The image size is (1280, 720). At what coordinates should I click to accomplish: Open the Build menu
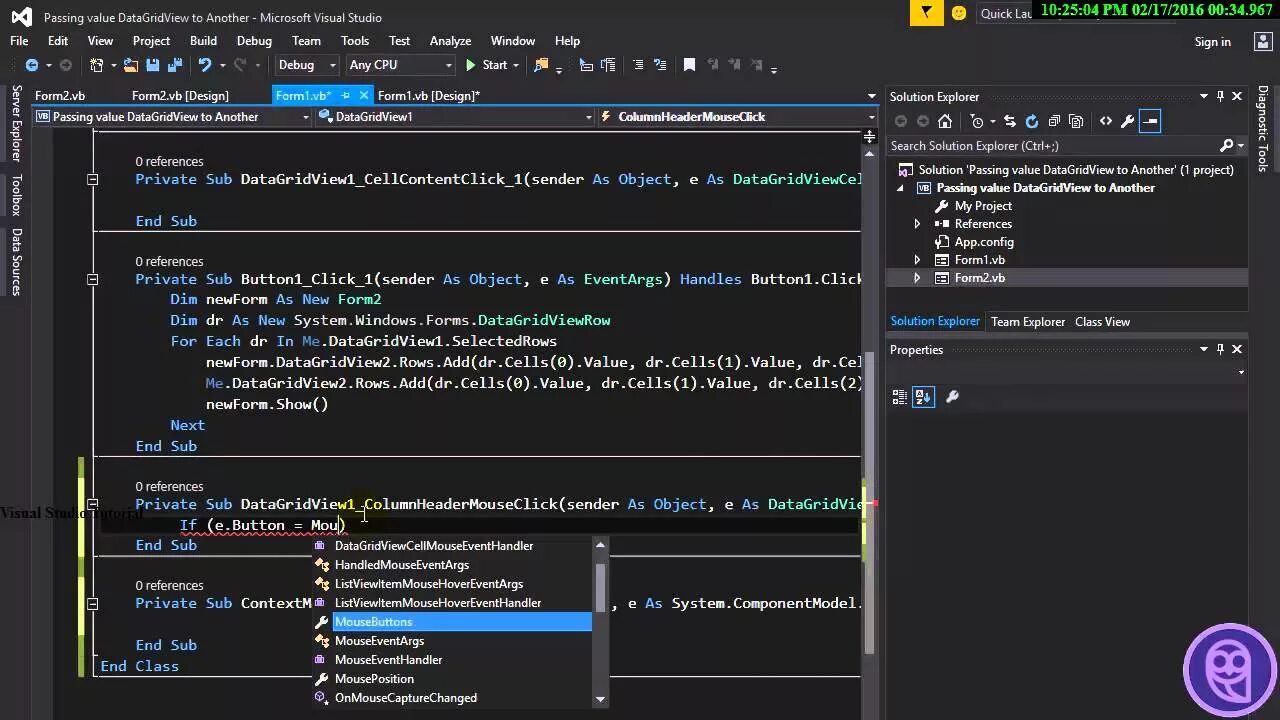click(203, 41)
